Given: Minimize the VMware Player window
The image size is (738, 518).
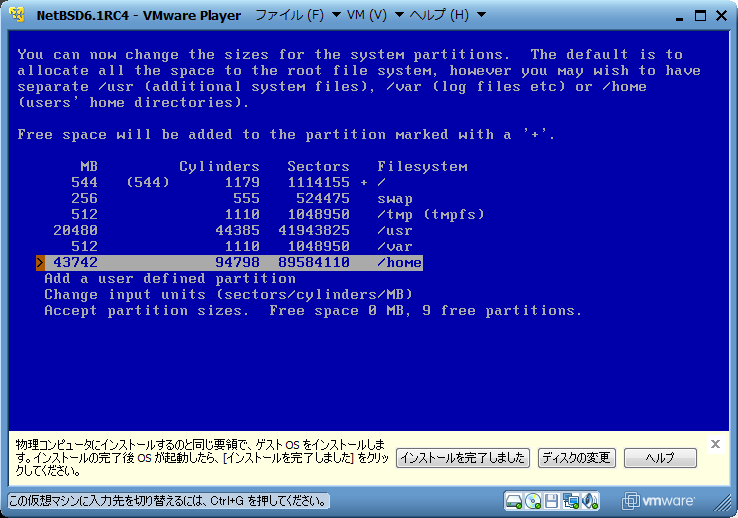Looking at the screenshot, I should point(679,18).
